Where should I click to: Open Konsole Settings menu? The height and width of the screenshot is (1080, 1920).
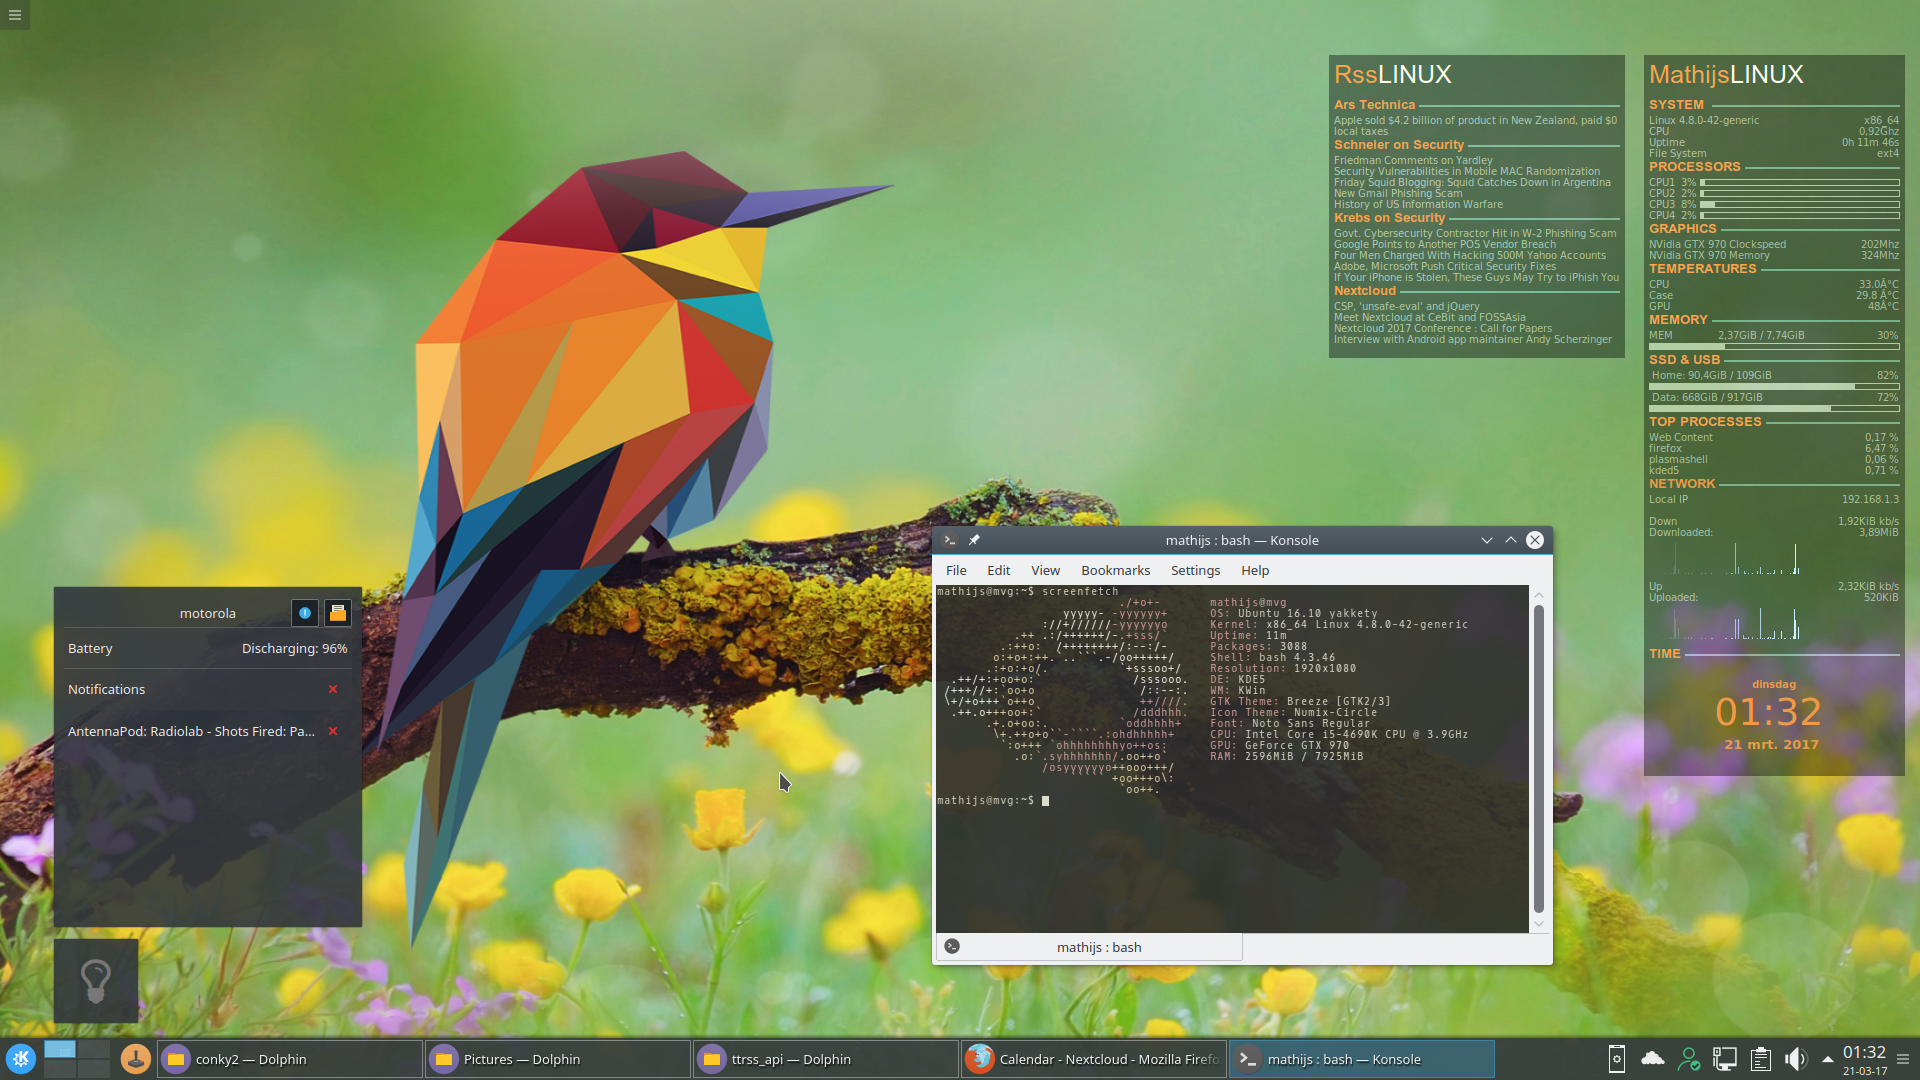(x=1195, y=570)
